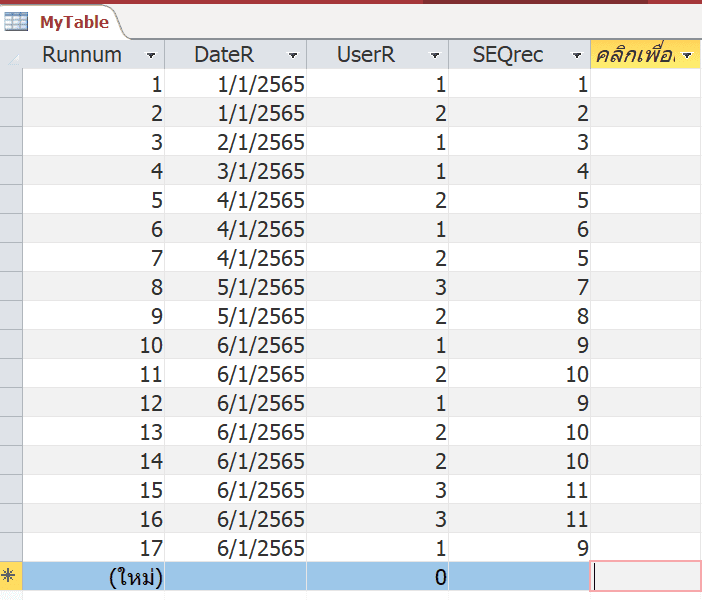
Task: Click the SEQrec cell of Runnum 15
Action: [519, 490]
